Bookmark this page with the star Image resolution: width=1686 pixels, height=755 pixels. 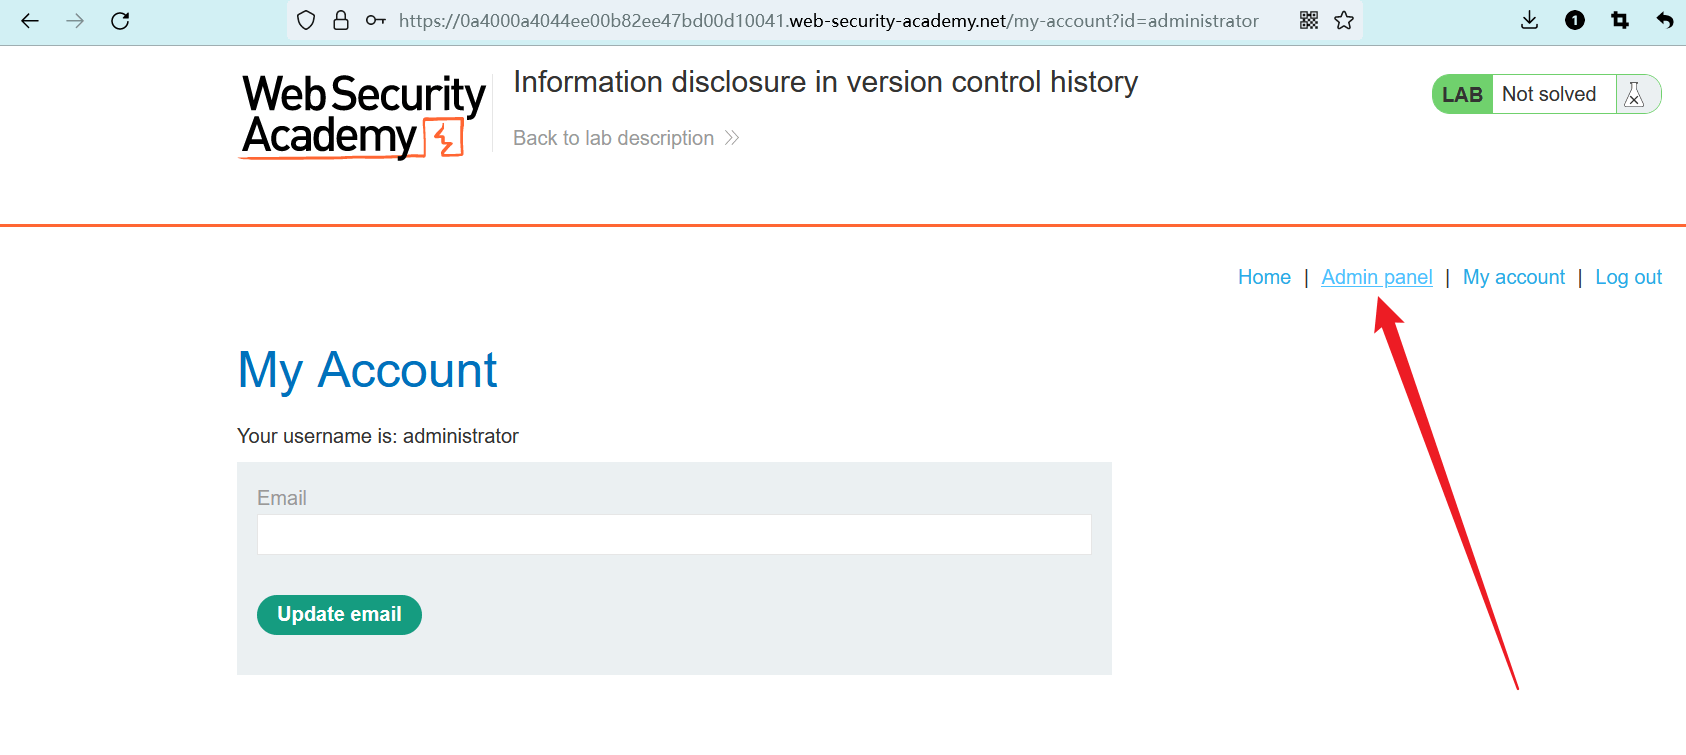coord(1344,20)
